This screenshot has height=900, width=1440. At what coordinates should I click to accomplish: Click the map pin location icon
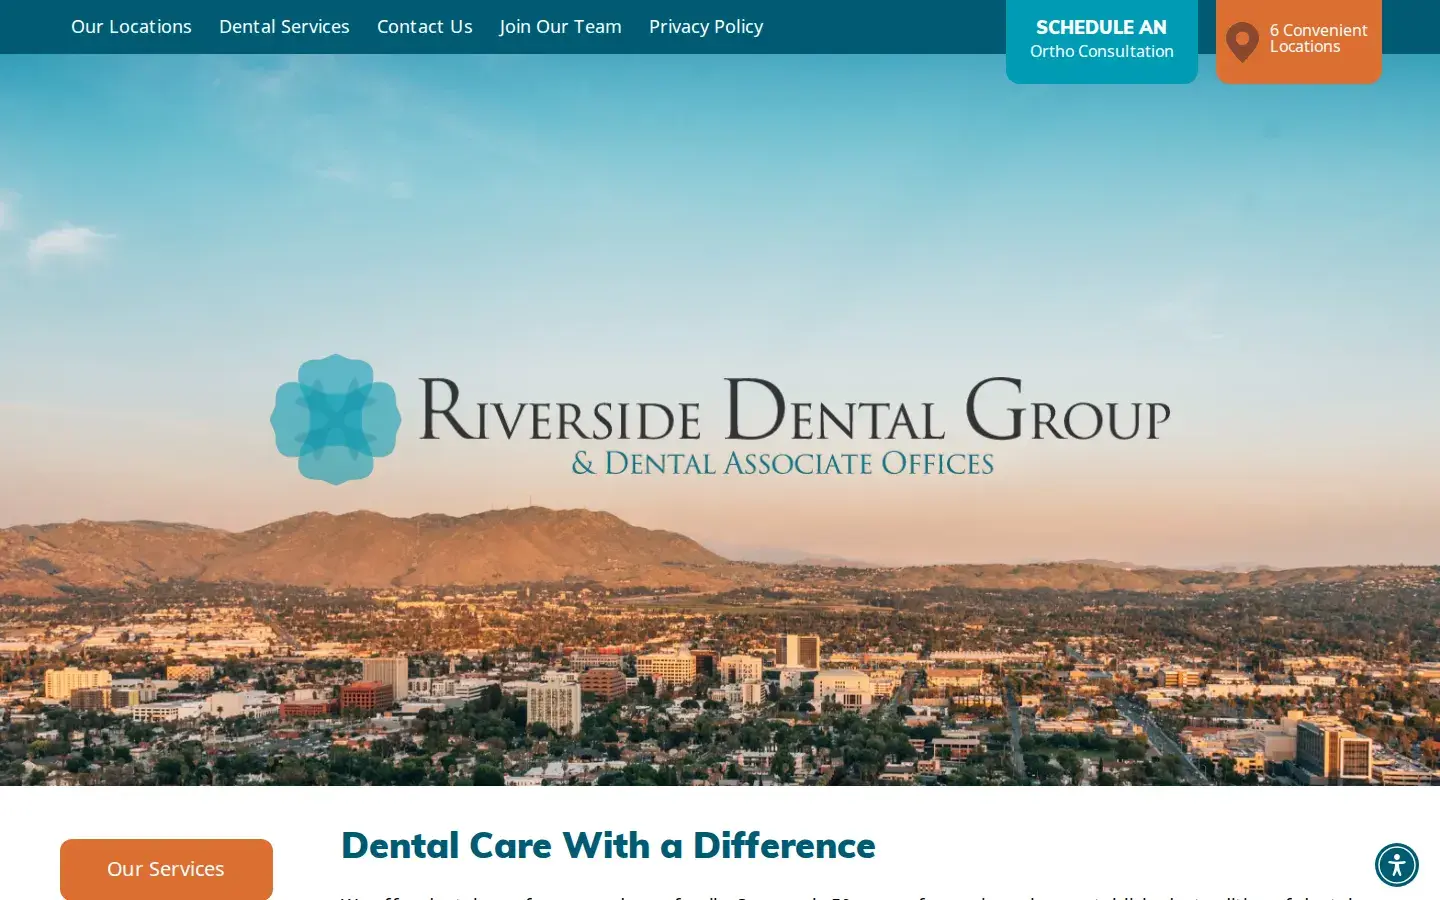(1242, 42)
